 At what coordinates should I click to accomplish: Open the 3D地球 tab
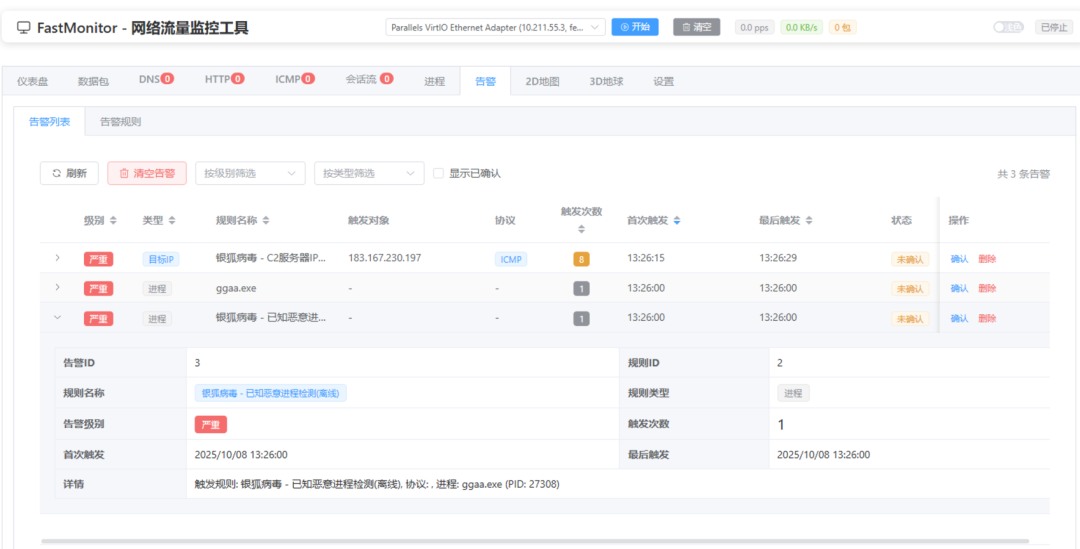tap(606, 81)
